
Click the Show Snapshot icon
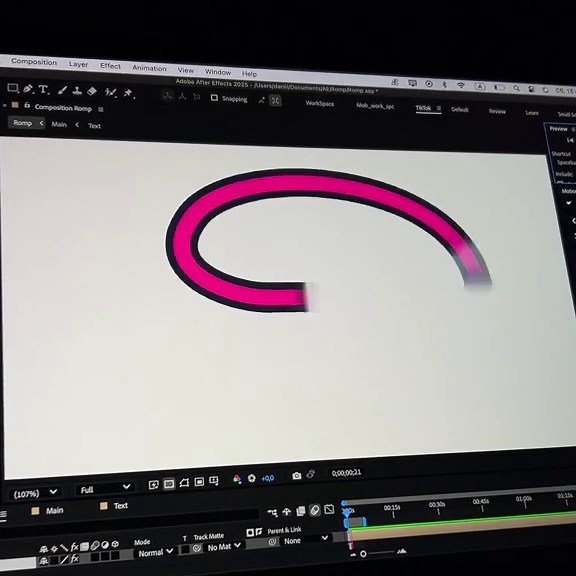click(x=311, y=474)
